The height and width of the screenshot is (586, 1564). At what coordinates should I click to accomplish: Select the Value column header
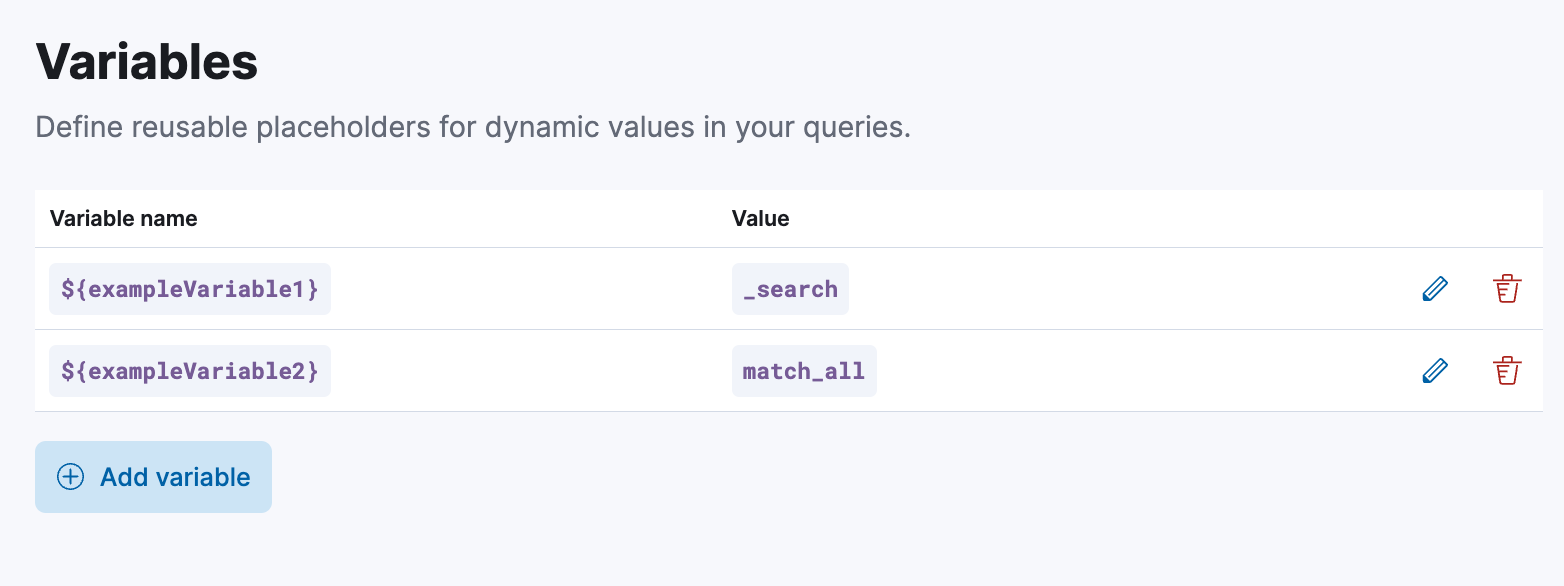point(761,218)
